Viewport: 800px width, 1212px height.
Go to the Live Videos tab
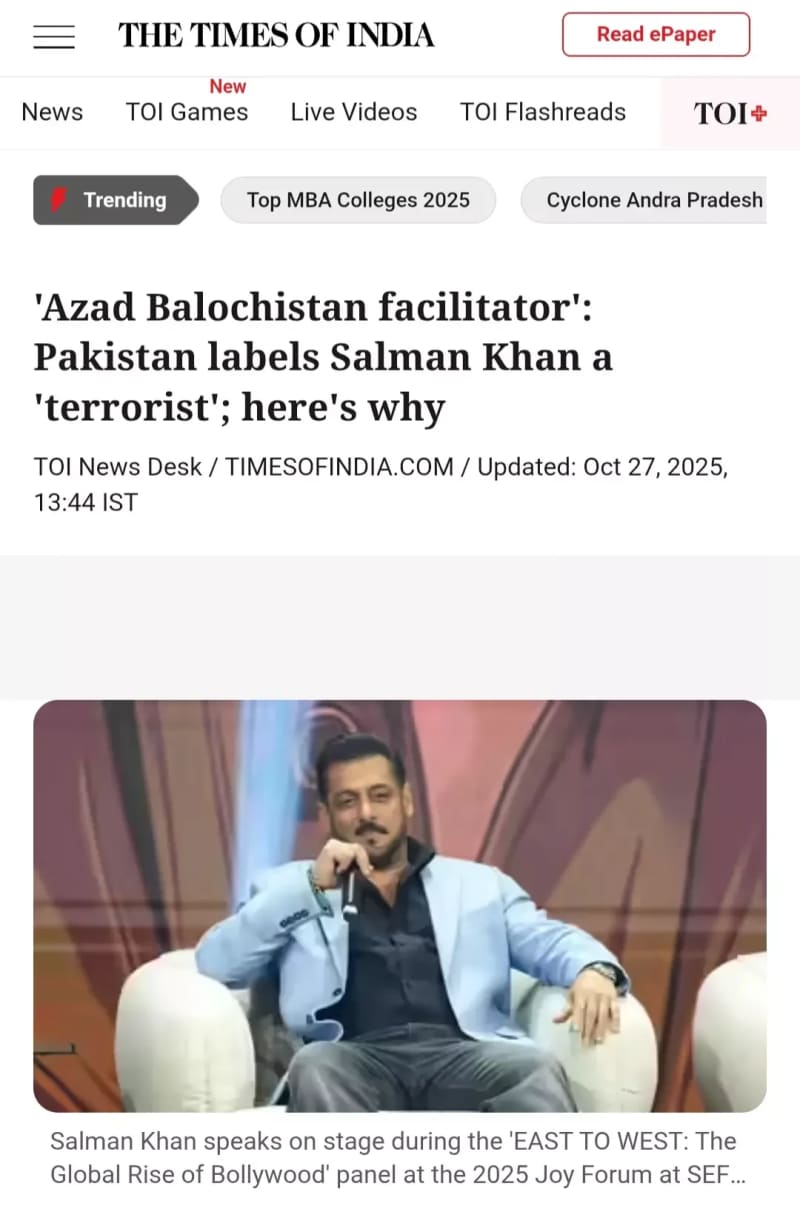point(354,112)
